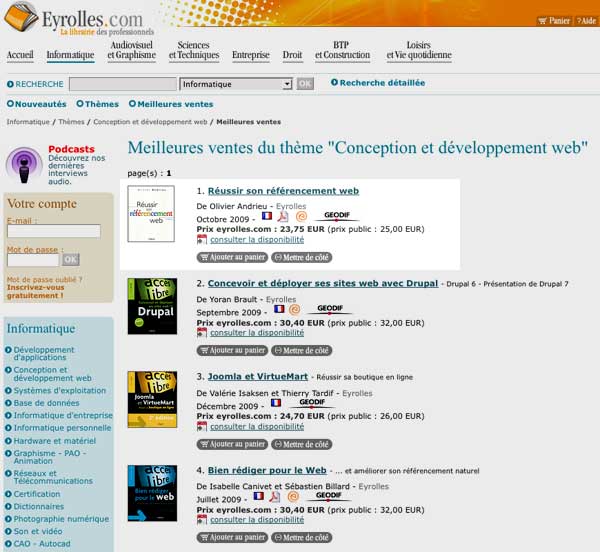Image resolution: width=600 pixels, height=552 pixels.
Task: Select the Informatique navigation tab
Action: pos(70,55)
